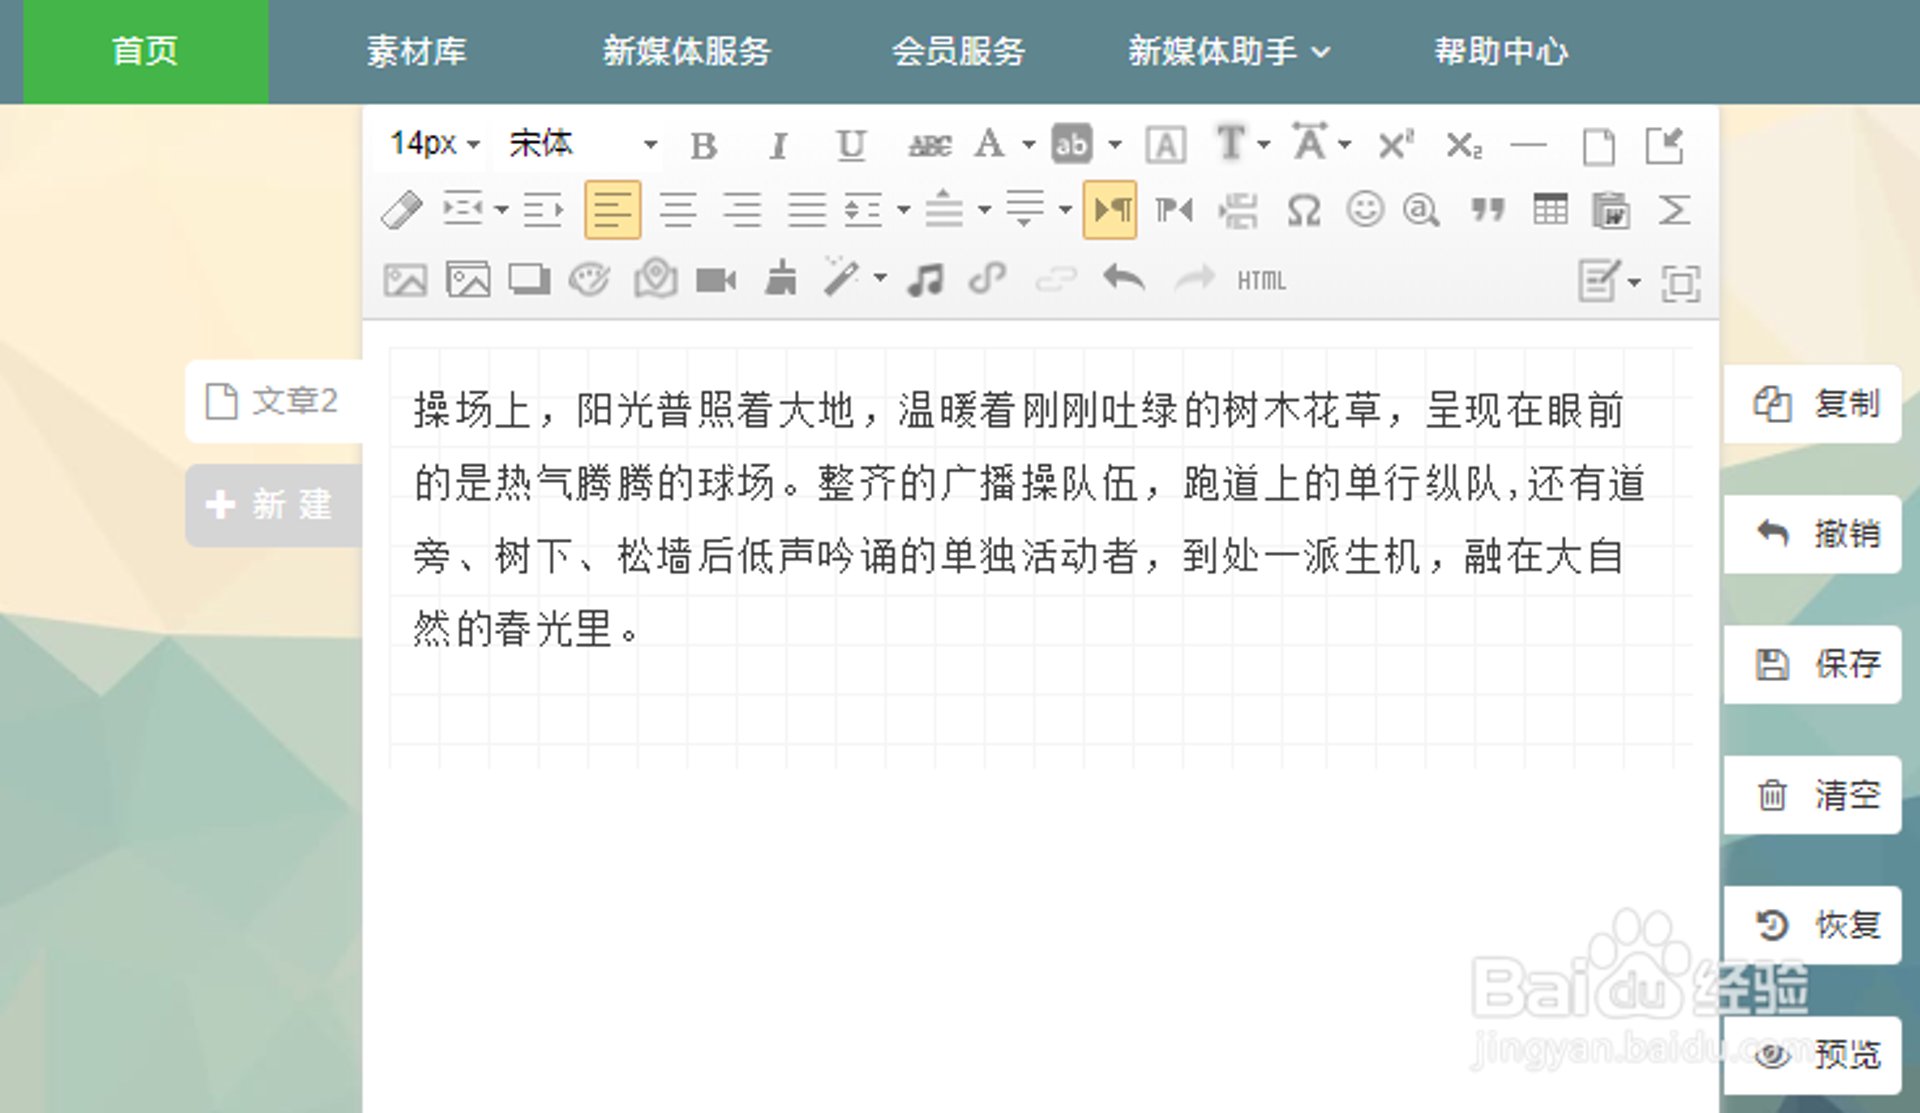Insert special character with omega icon
The width and height of the screenshot is (1920, 1113).
click(1304, 210)
